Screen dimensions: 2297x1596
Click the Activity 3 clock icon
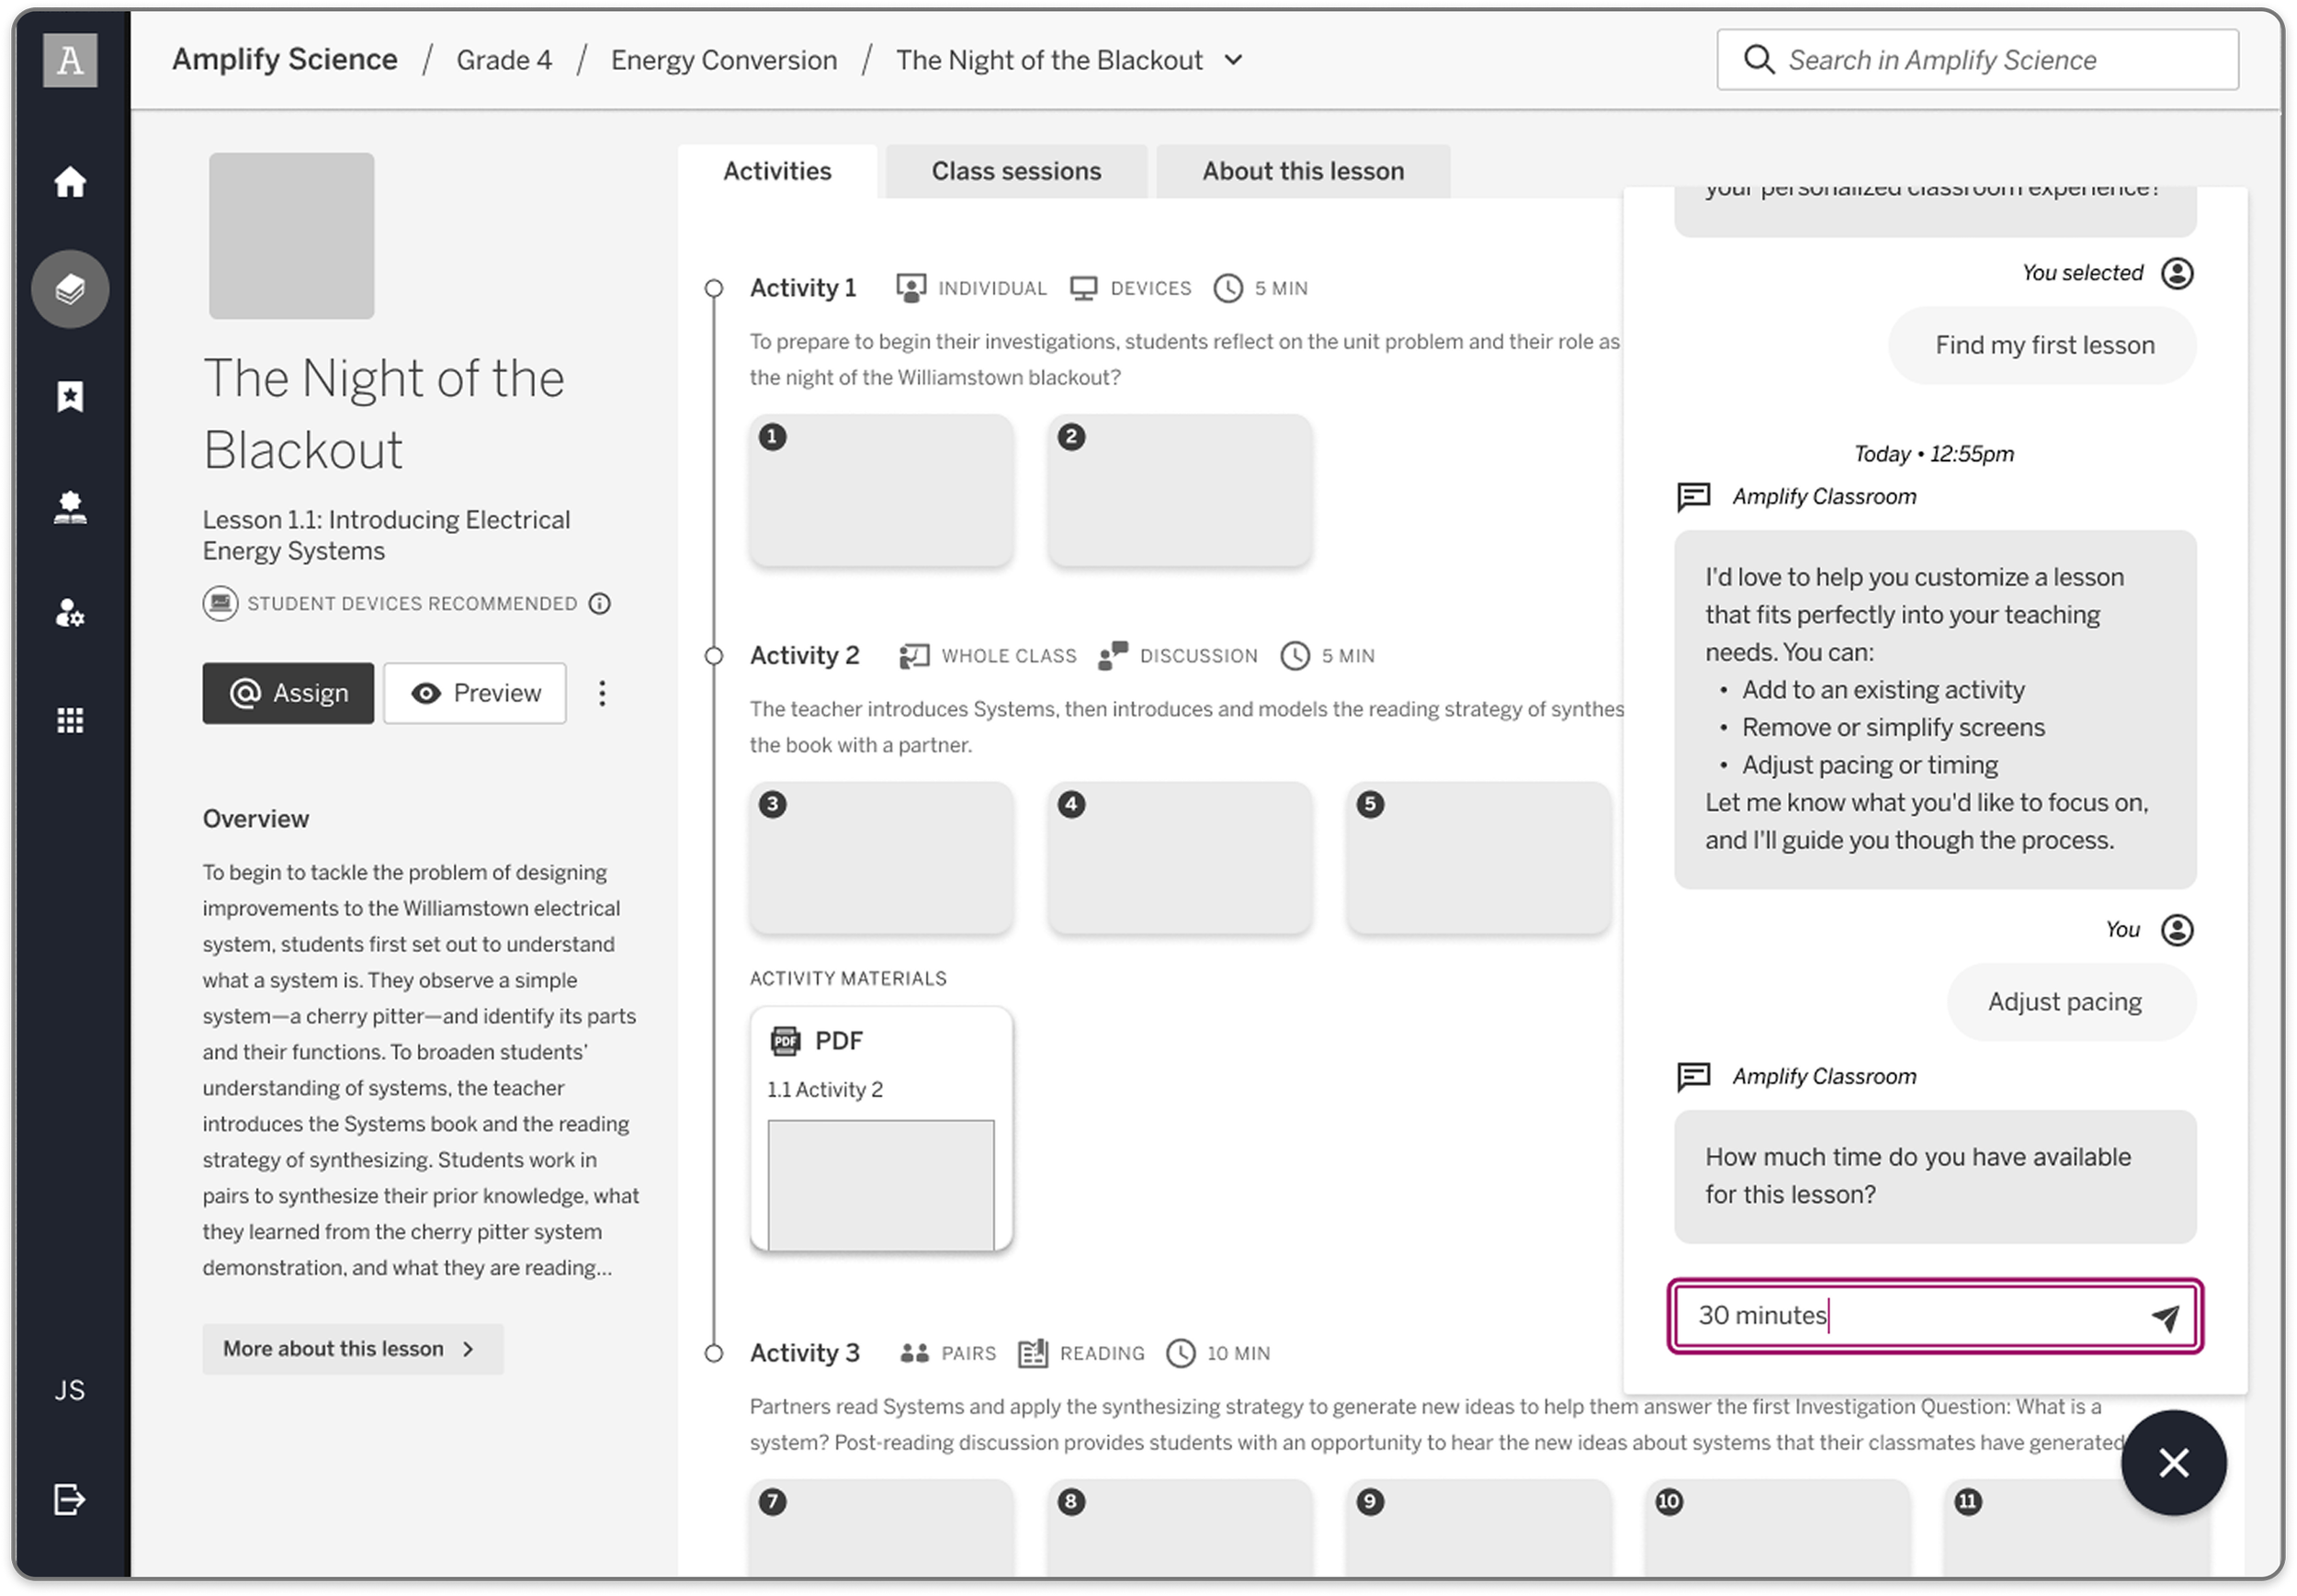(x=1181, y=1353)
